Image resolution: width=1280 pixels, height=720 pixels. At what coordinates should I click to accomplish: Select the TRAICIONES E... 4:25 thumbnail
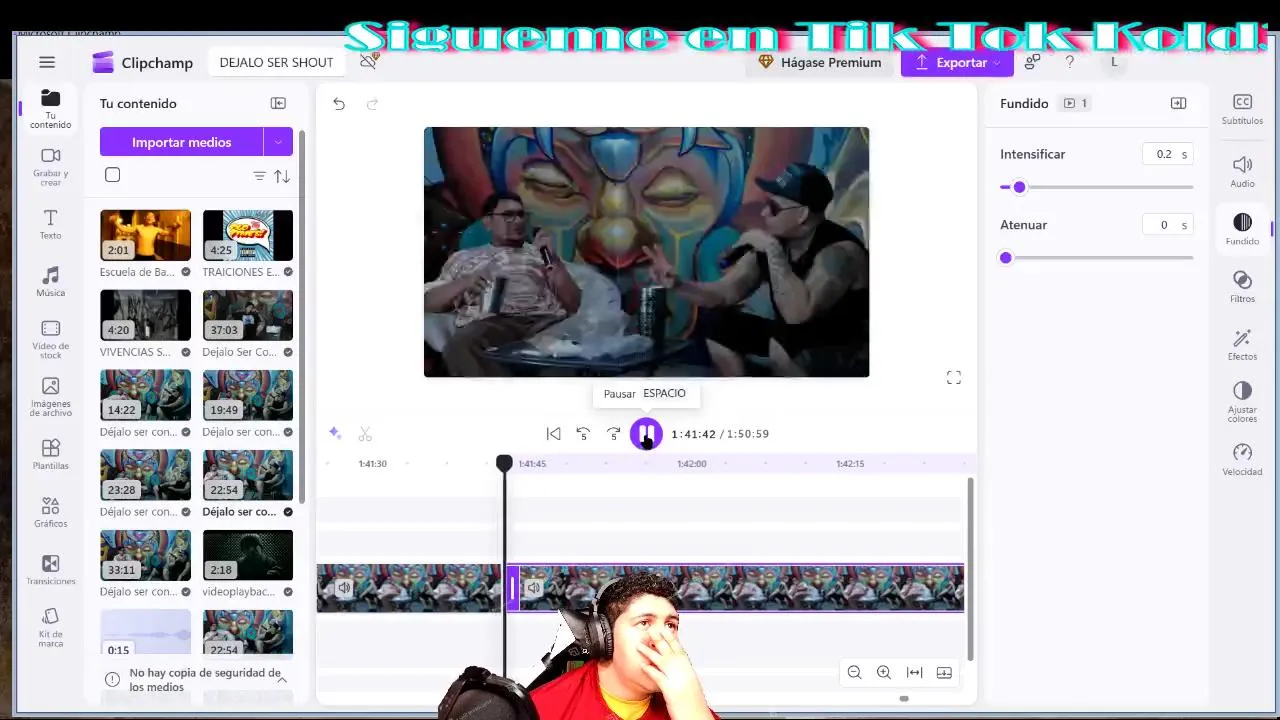(x=248, y=235)
